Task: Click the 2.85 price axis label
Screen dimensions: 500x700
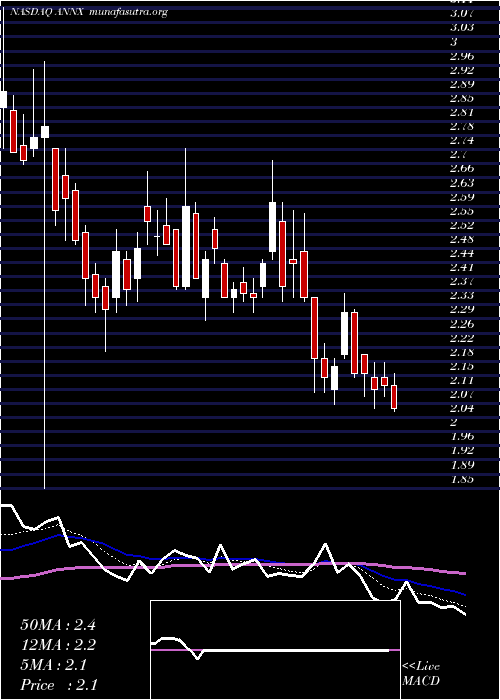Action: coord(463,98)
